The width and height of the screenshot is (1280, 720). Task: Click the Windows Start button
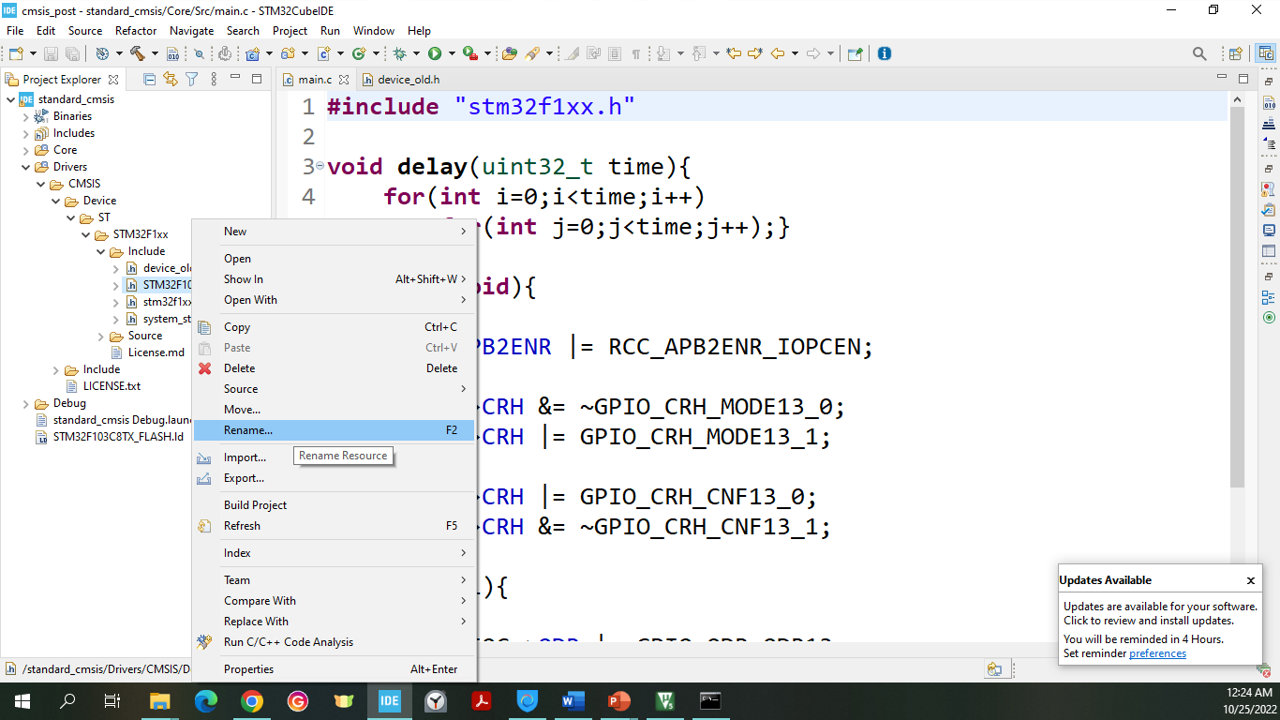(22, 701)
